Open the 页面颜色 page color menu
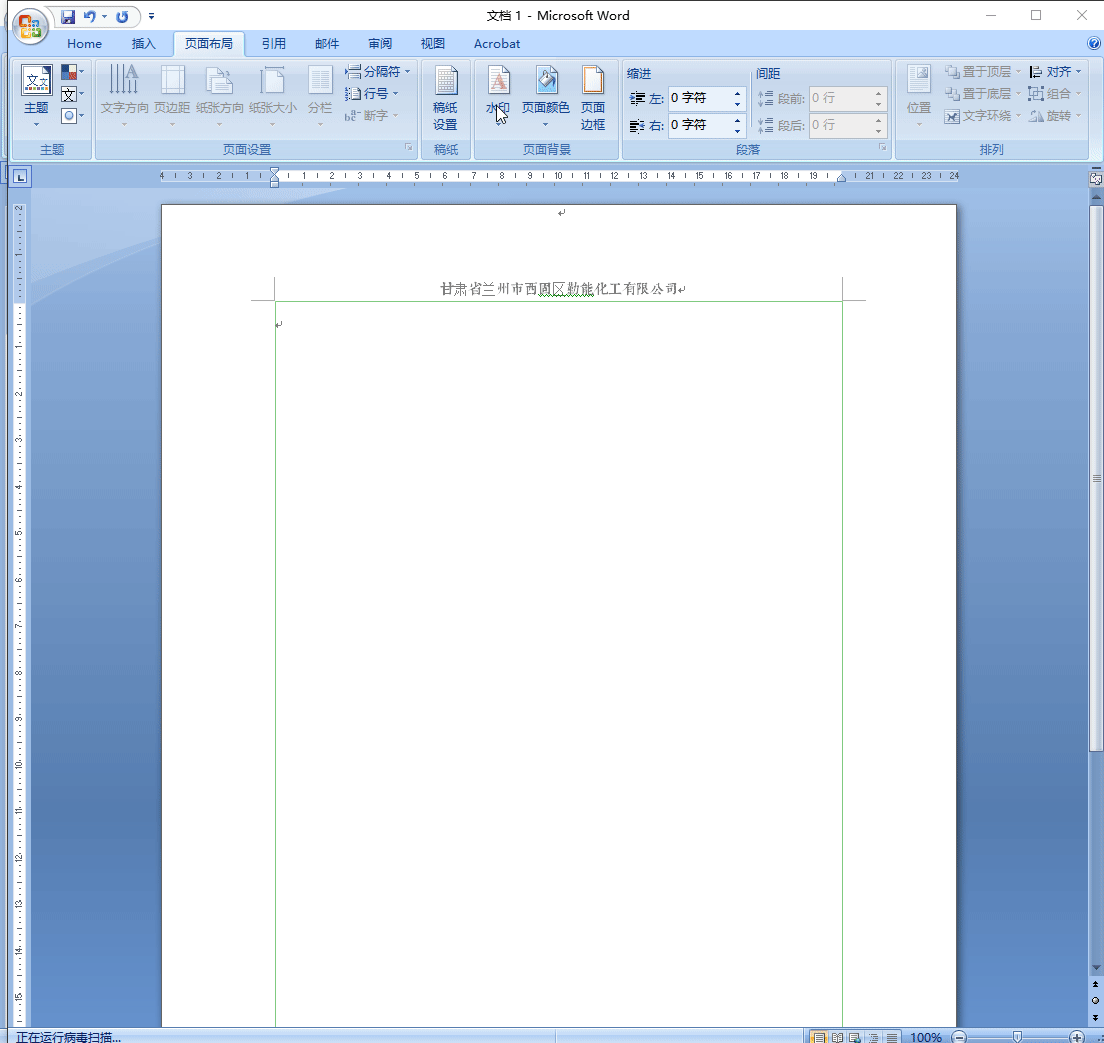The width and height of the screenshot is (1104, 1043). click(x=546, y=96)
